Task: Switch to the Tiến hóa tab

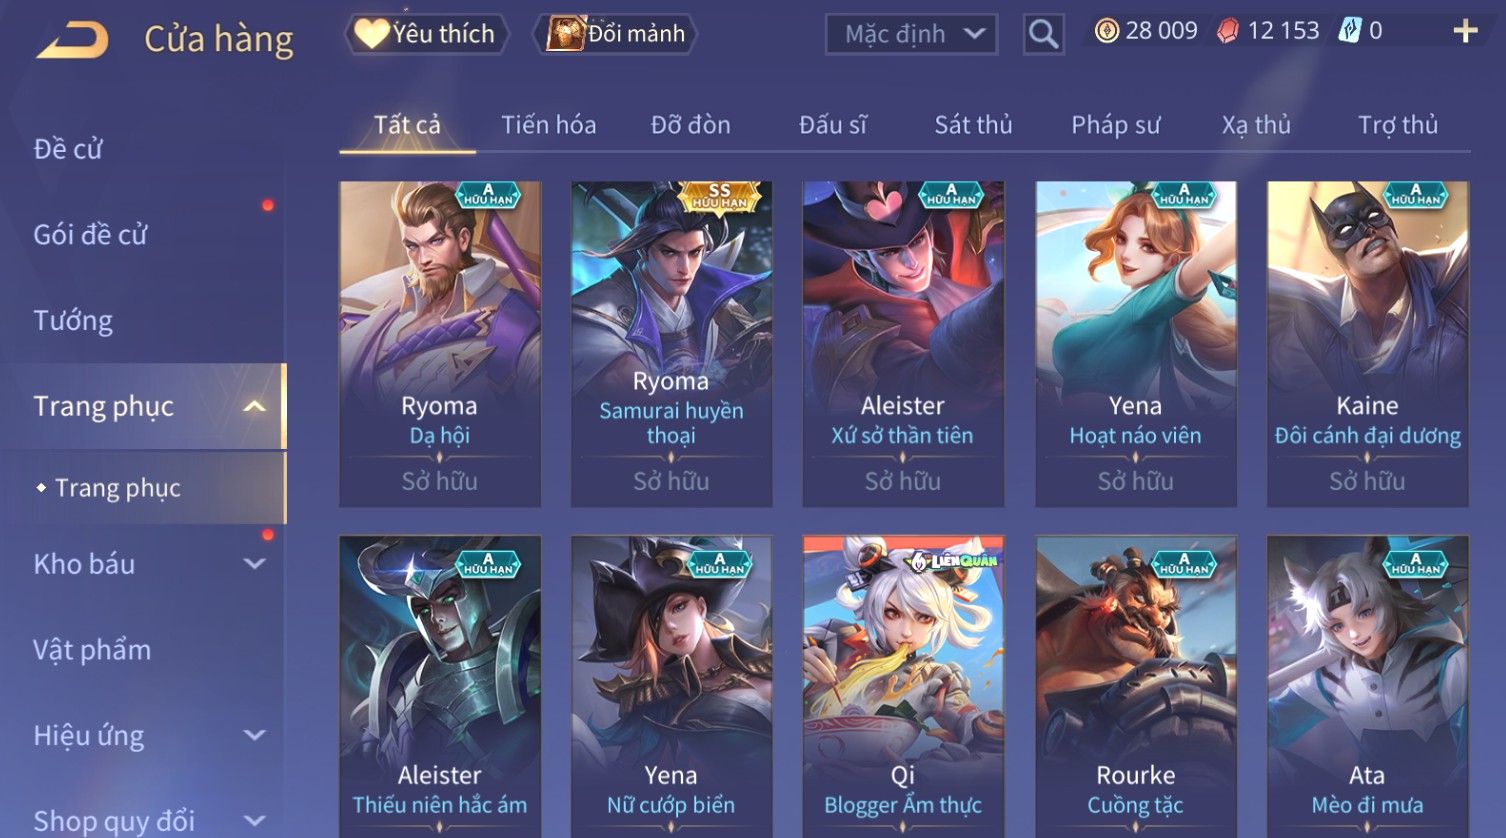Action: [548, 125]
